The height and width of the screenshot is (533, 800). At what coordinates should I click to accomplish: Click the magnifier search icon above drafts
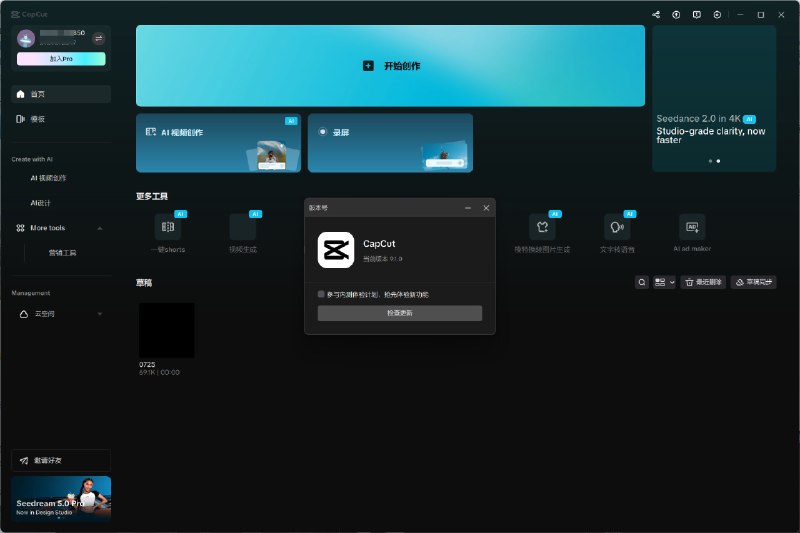(x=642, y=282)
